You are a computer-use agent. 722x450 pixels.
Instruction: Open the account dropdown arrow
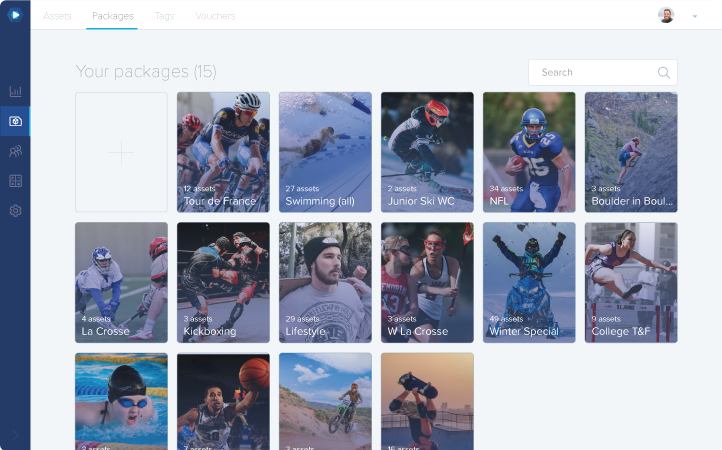pos(695,16)
